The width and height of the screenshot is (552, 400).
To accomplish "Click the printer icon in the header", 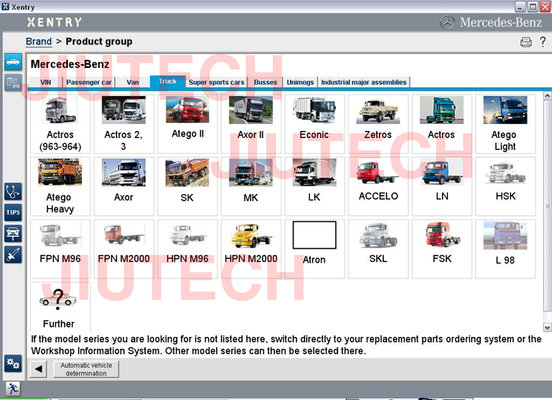I will (x=526, y=42).
